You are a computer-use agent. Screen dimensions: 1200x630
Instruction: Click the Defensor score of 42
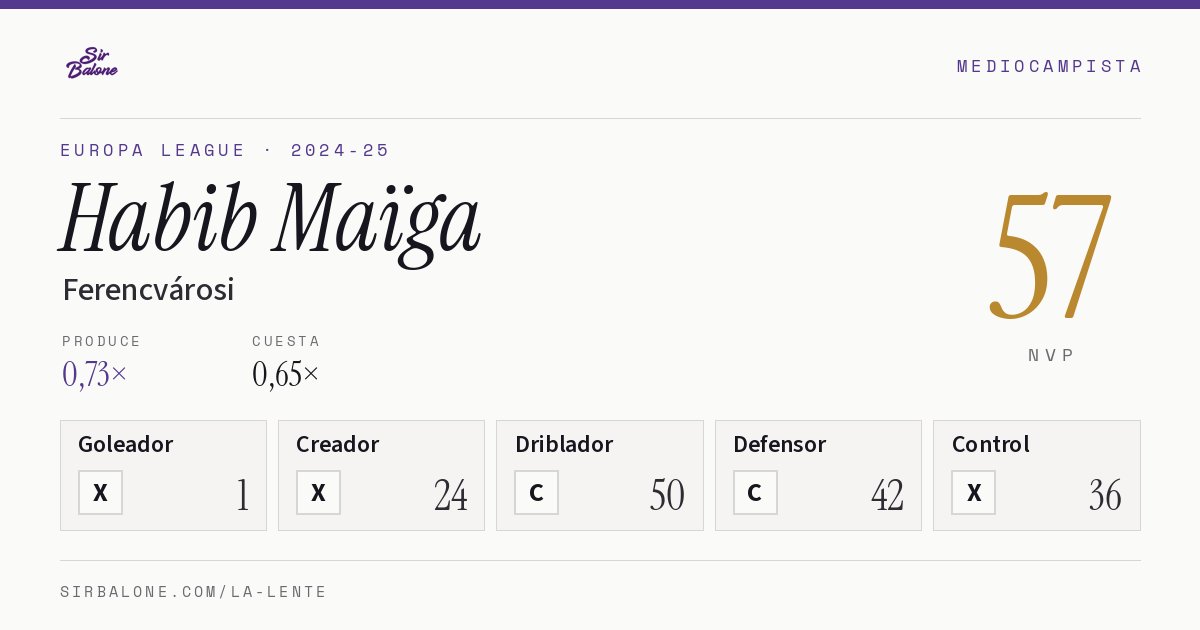[887, 495]
